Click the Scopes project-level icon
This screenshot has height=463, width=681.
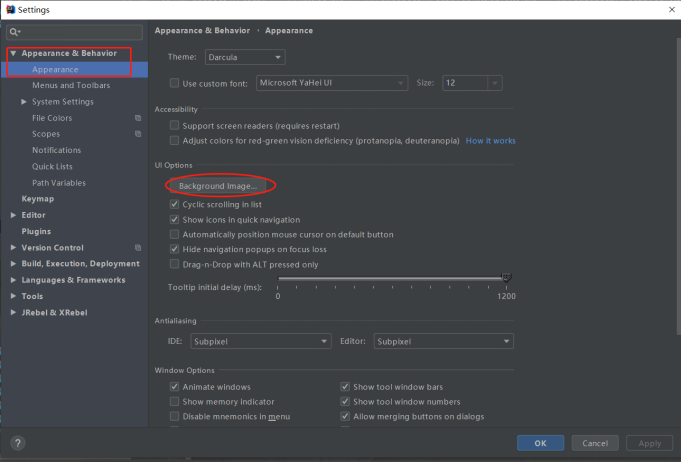[x=138, y=134]
